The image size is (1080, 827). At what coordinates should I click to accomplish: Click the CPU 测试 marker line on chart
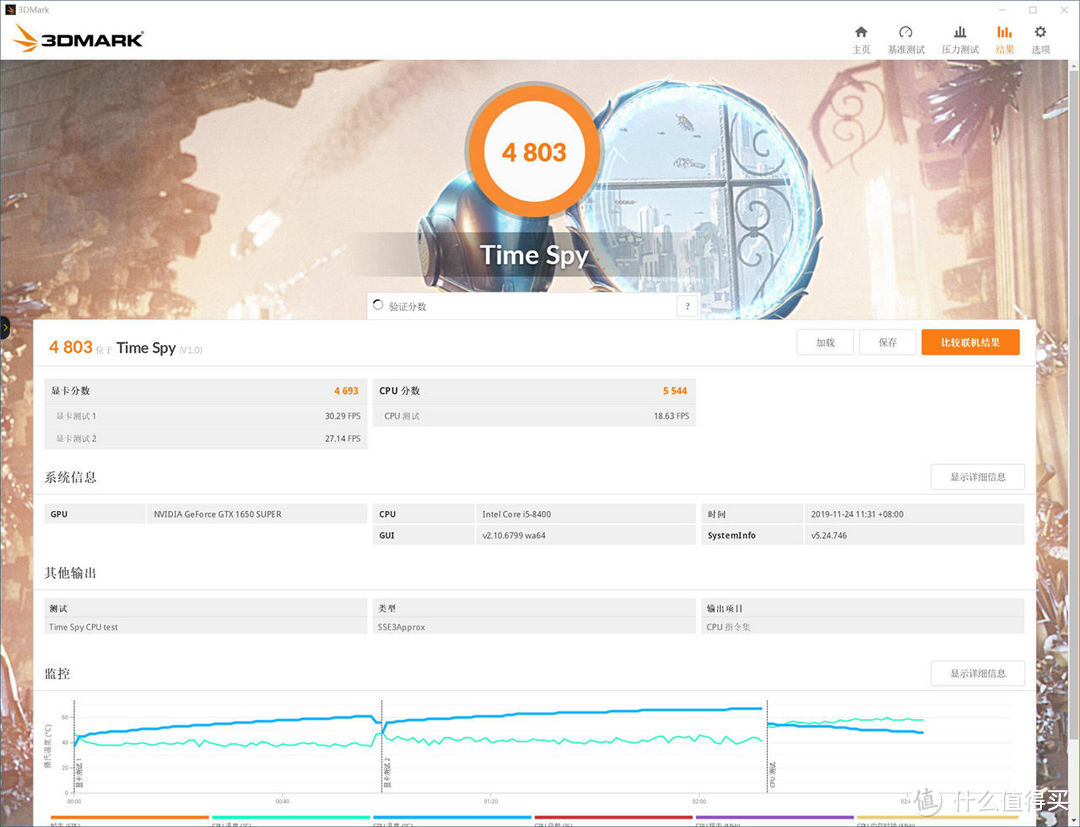767,747
